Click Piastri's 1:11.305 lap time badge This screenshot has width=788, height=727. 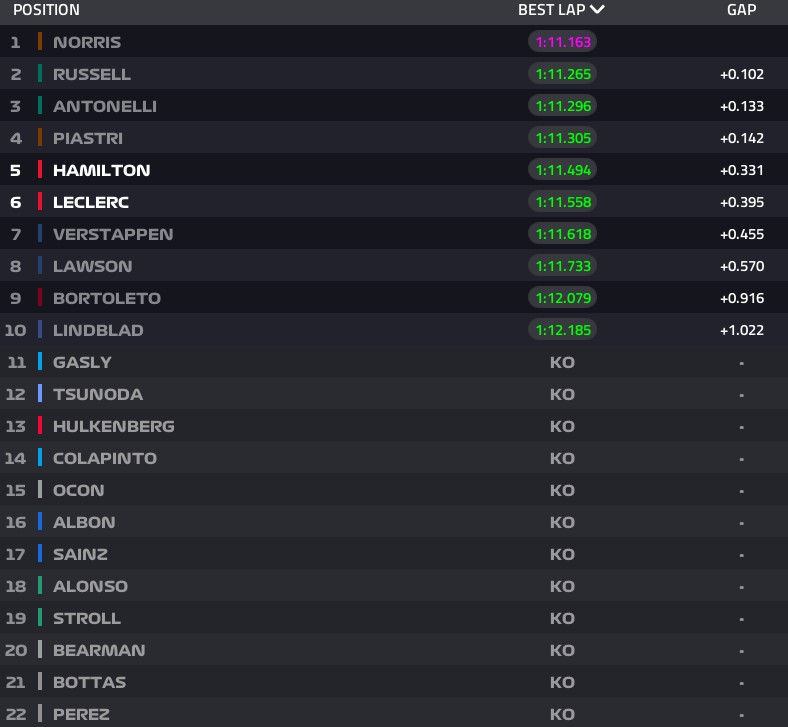[x=562, y=138]
